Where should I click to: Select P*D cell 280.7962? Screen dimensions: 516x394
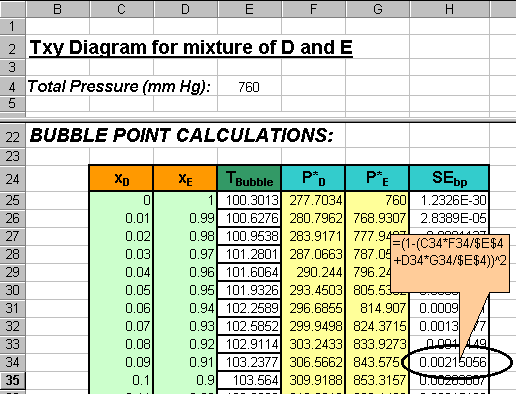tap(313, 218)
